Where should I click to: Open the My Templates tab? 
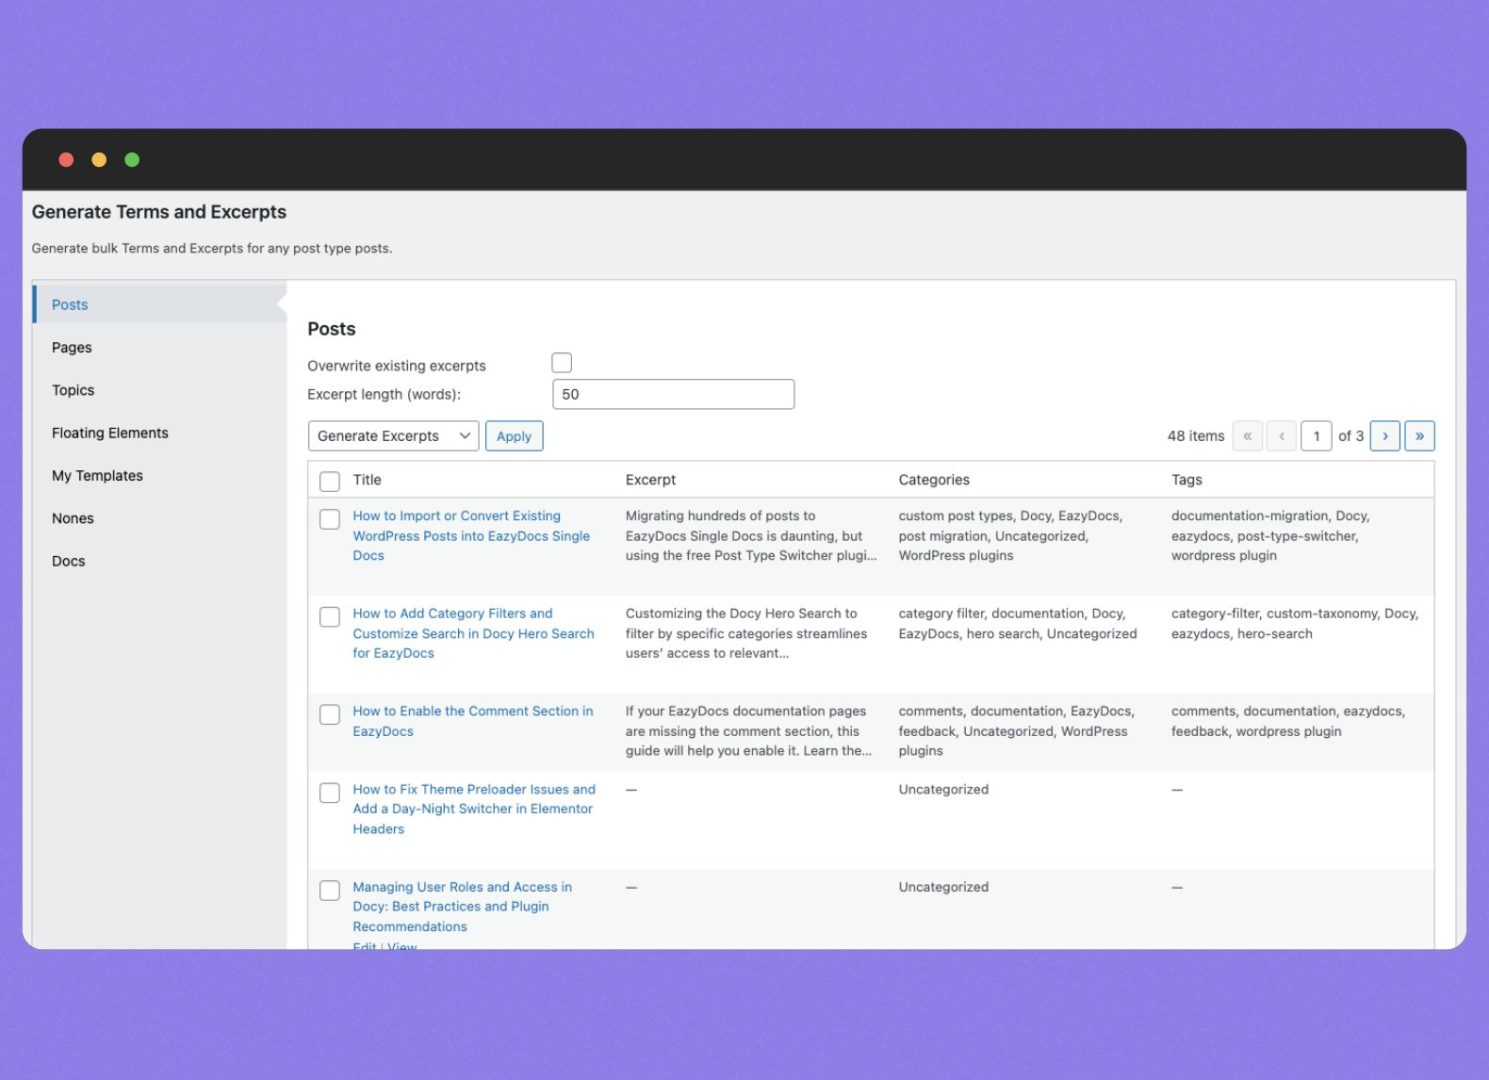coord(97,476)
